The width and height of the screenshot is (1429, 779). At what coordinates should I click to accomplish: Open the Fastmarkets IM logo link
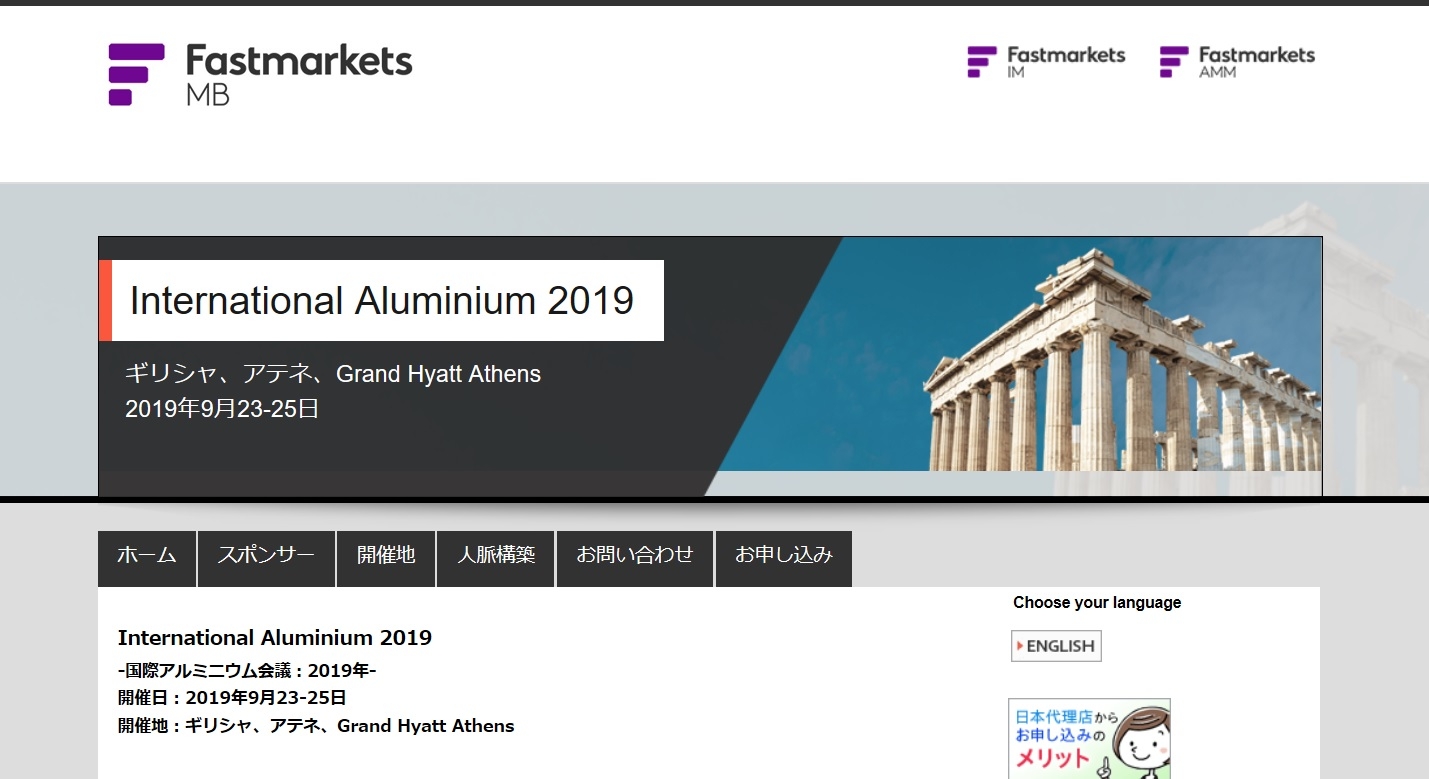(x=1046, y=61)
